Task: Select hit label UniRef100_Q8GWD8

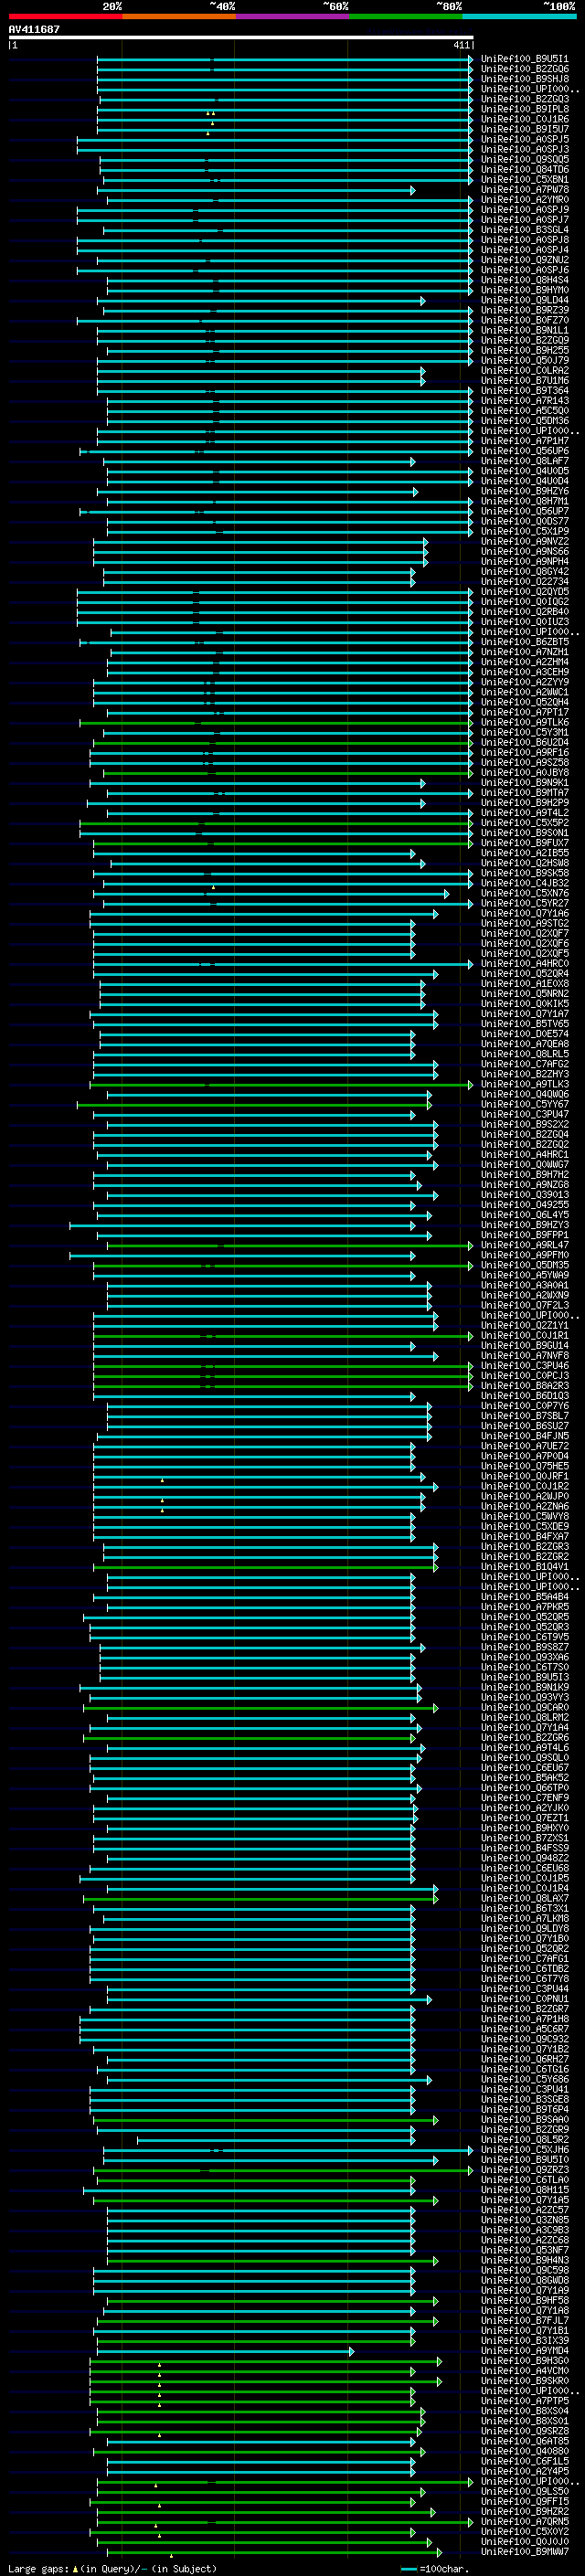Action: (525, 2280)
